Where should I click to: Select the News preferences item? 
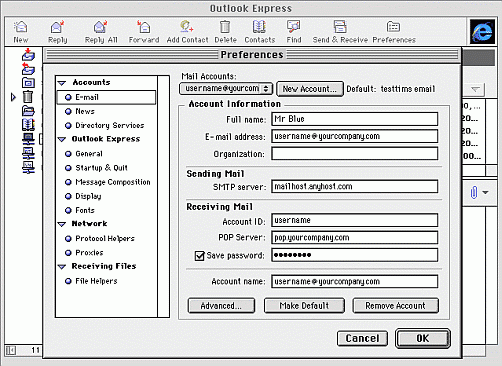click(x=85, y=111)
